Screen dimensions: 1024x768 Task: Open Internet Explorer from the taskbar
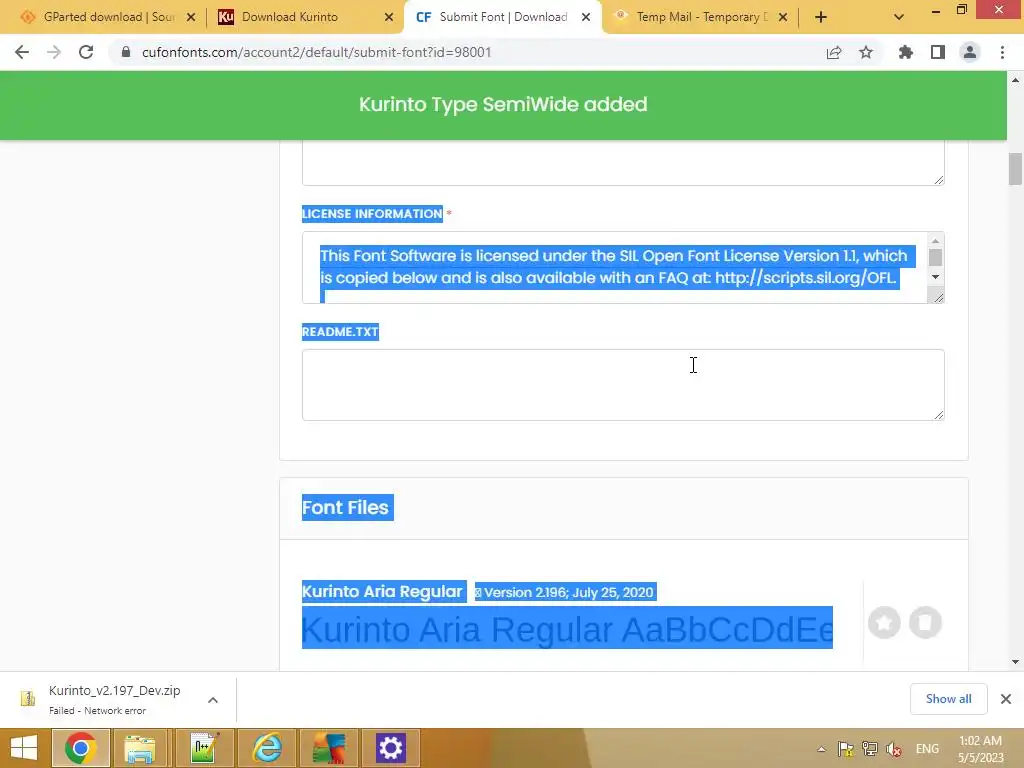(266, 748)
